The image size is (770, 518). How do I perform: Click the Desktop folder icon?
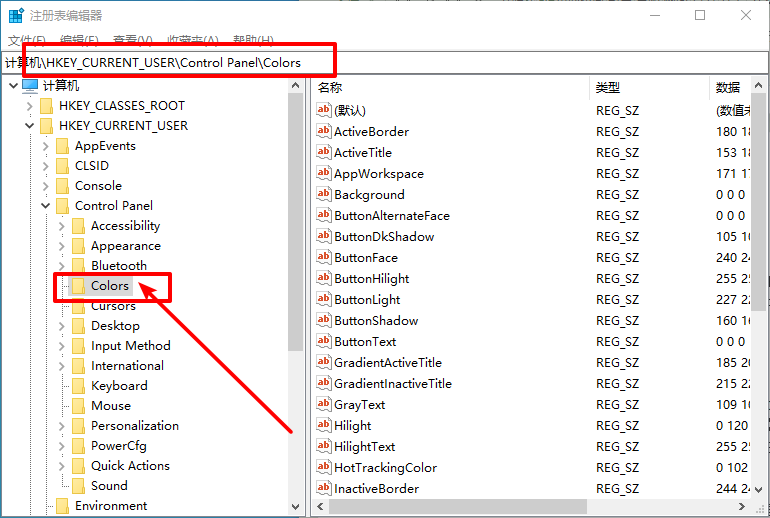coord(79,326)
